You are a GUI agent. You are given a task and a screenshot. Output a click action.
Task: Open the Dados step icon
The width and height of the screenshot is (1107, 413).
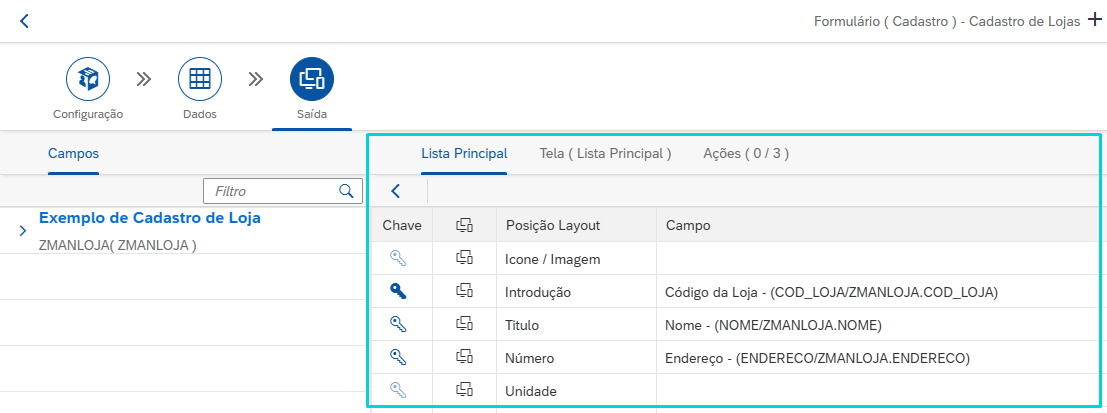(x=200, y=79)
